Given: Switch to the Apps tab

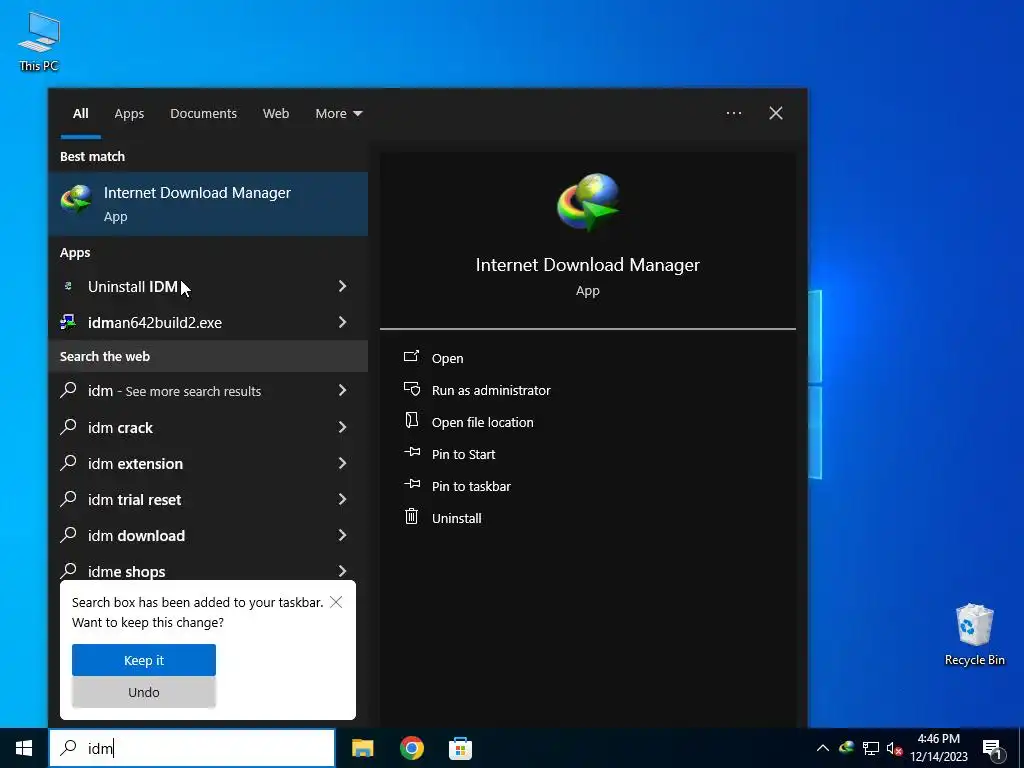Looking at the screenshot, I should click(x=129, y=114).
